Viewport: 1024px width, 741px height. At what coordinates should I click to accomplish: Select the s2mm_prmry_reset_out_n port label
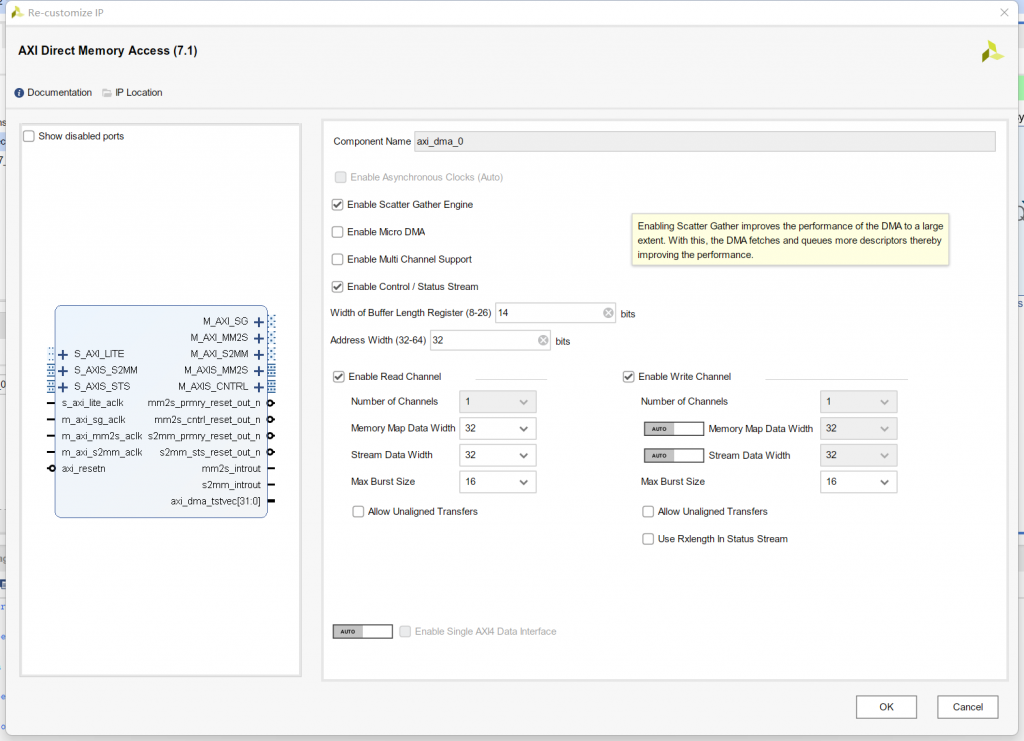[x=204, y=436]
